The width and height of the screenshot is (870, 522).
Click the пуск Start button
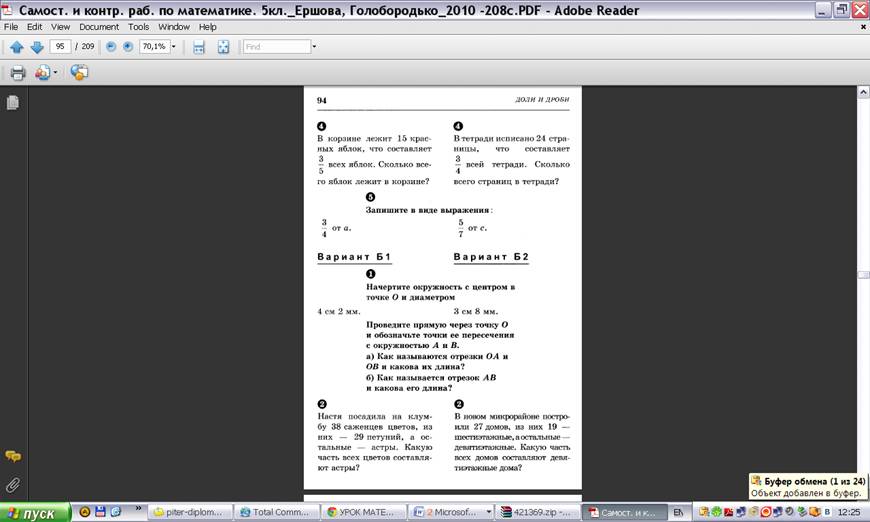tap(35, 513)
